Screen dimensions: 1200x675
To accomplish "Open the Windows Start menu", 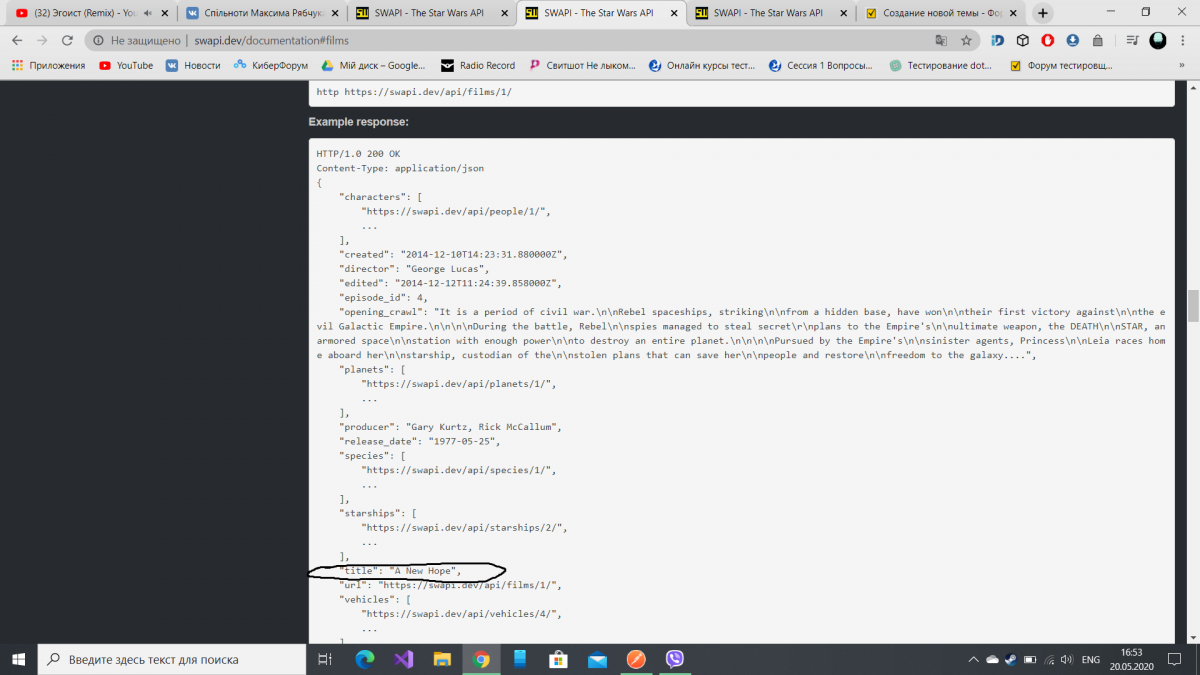I will (x=19, y=659).
